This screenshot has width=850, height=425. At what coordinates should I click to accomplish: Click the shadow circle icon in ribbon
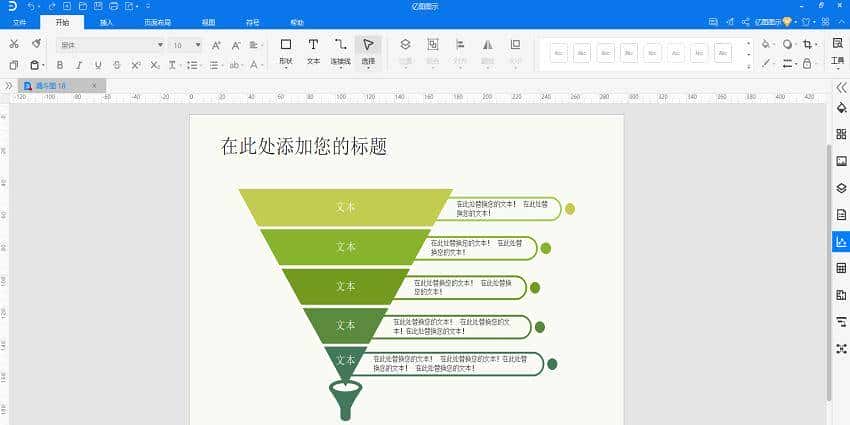point(787,44)
